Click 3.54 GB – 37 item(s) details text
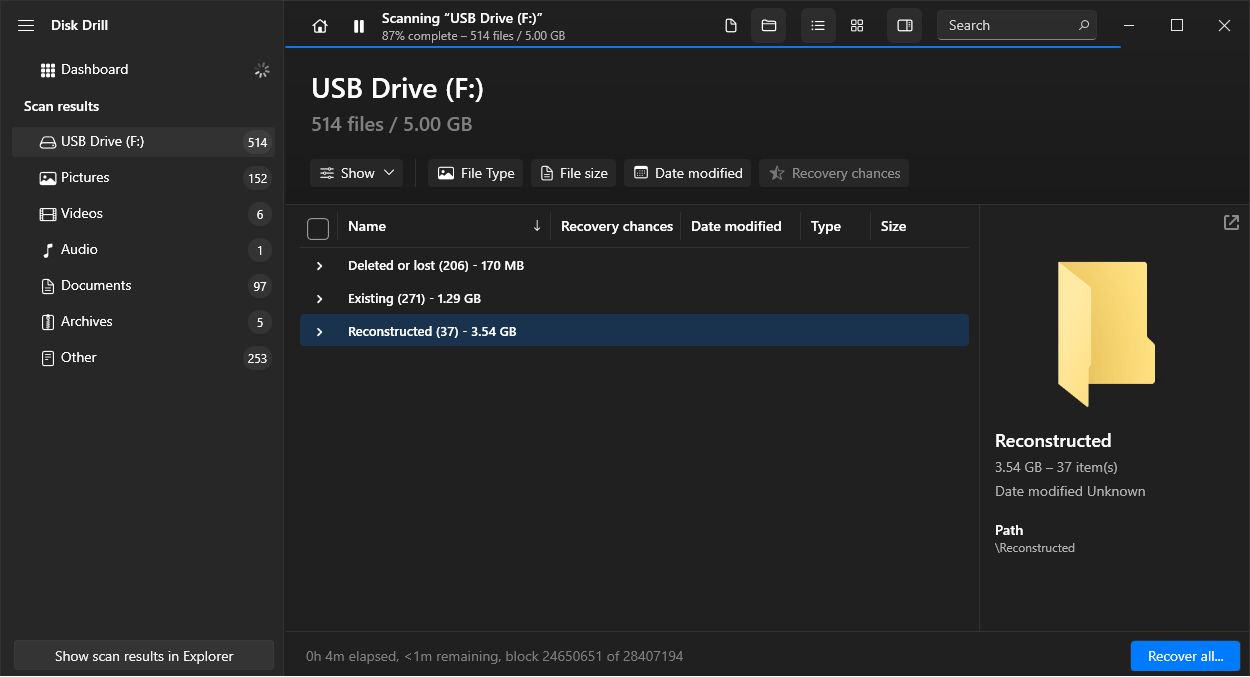Viewport: 1250px width, 677px height. coord(1056,467)
